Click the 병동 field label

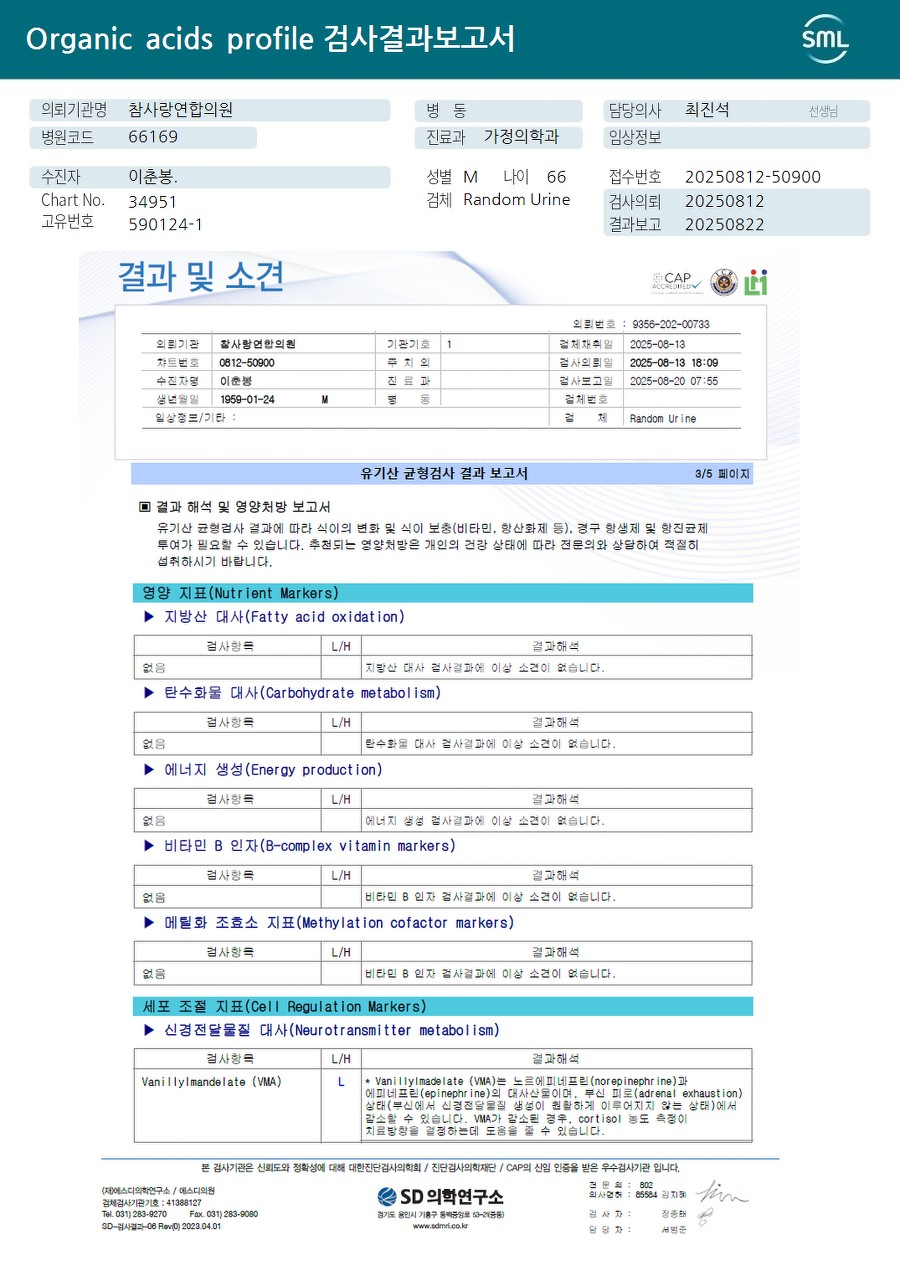click(446, 110)
